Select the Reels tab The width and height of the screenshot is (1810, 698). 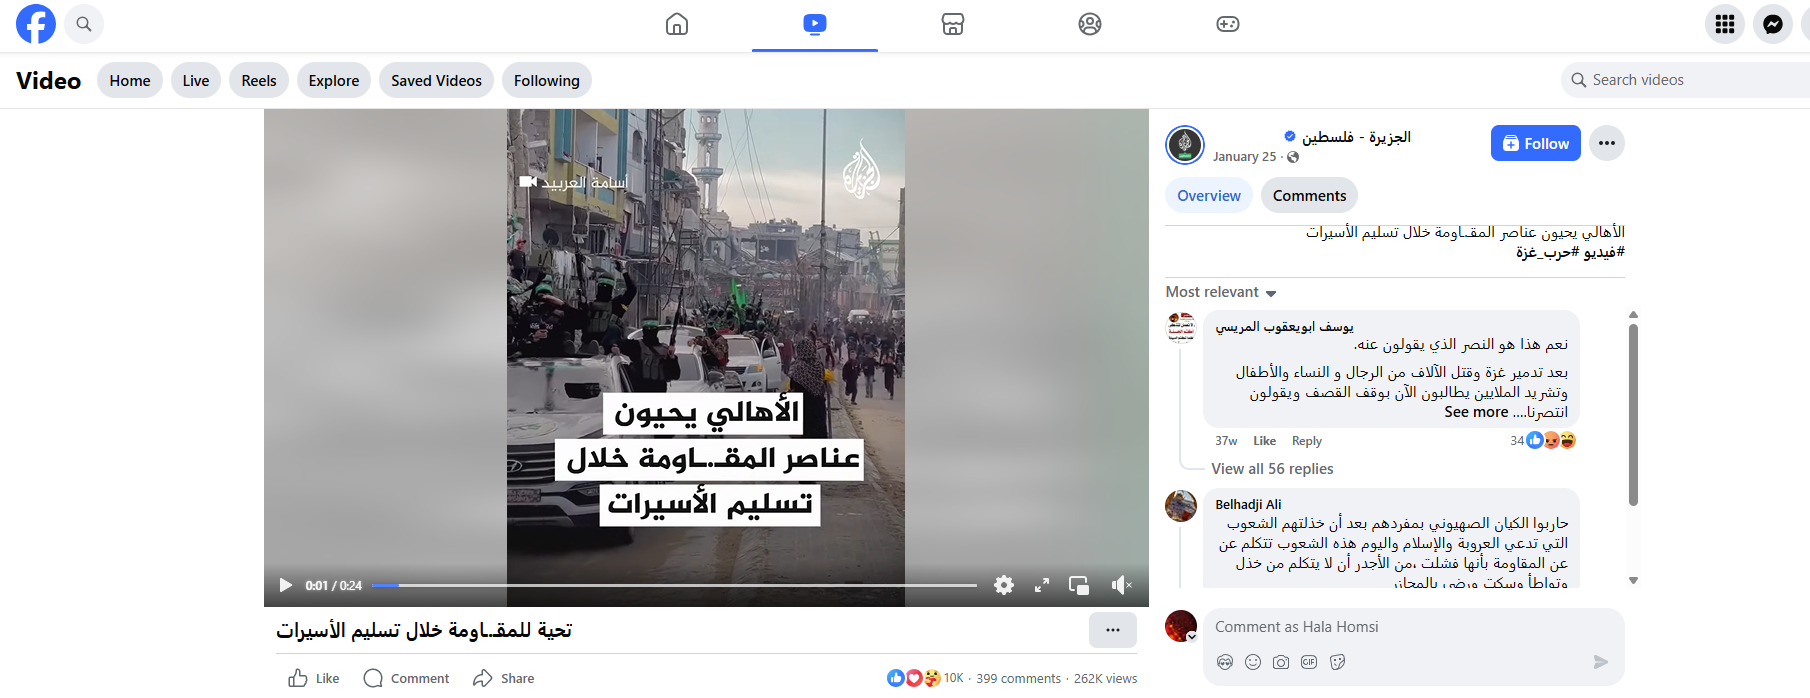tap(259, 80)
